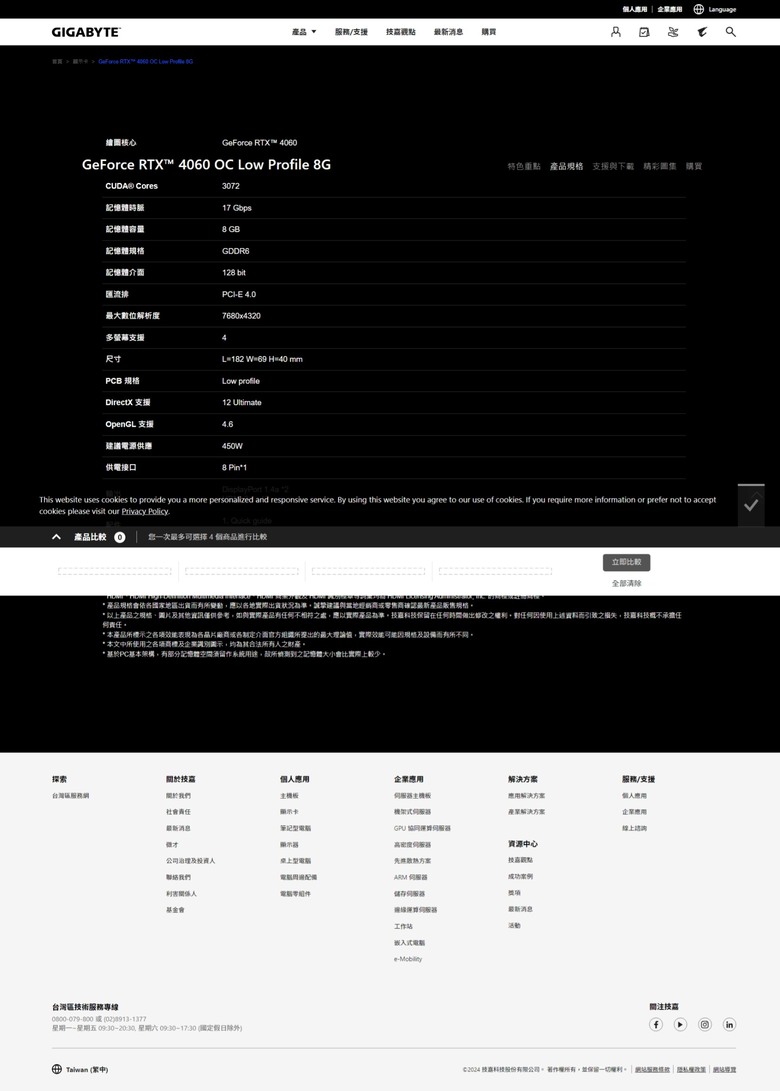Open footer link GPU 協同運算伺服器

coord(422,828)
